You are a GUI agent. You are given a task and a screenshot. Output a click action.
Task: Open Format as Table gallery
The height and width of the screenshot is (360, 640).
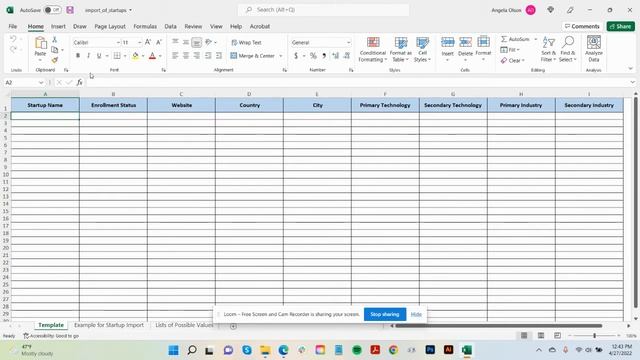[400, 49]
